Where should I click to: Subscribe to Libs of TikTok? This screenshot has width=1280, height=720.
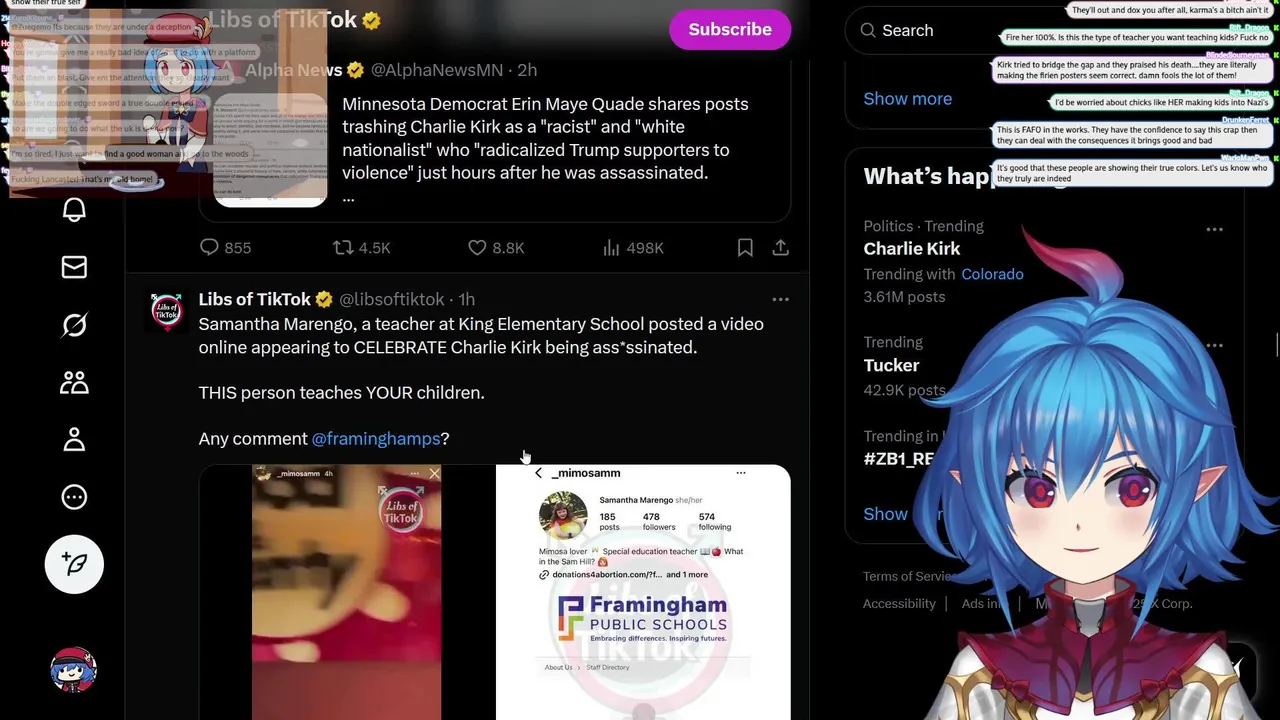730,29
